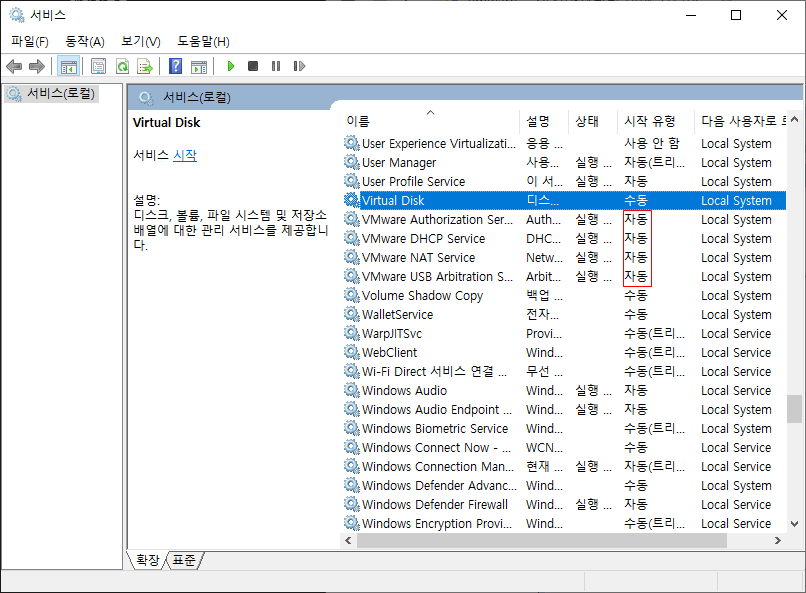Click the gear icon next to WarpJITSvc
This screenshot has width=806, height=593.
click(x=352, y=333)
